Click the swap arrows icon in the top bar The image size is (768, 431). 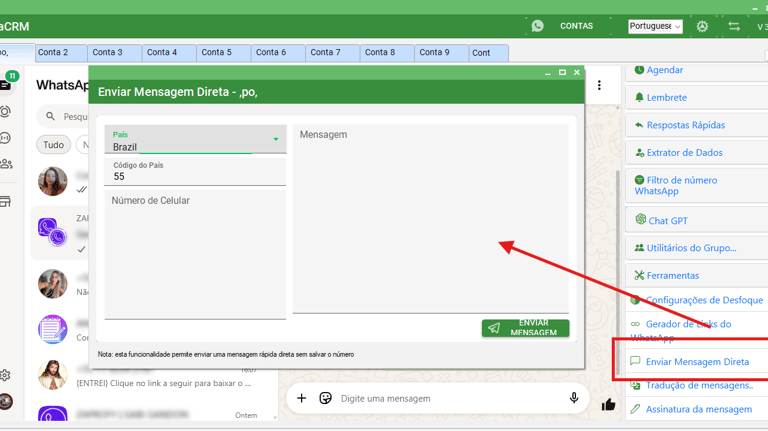[x=734, y=26]
